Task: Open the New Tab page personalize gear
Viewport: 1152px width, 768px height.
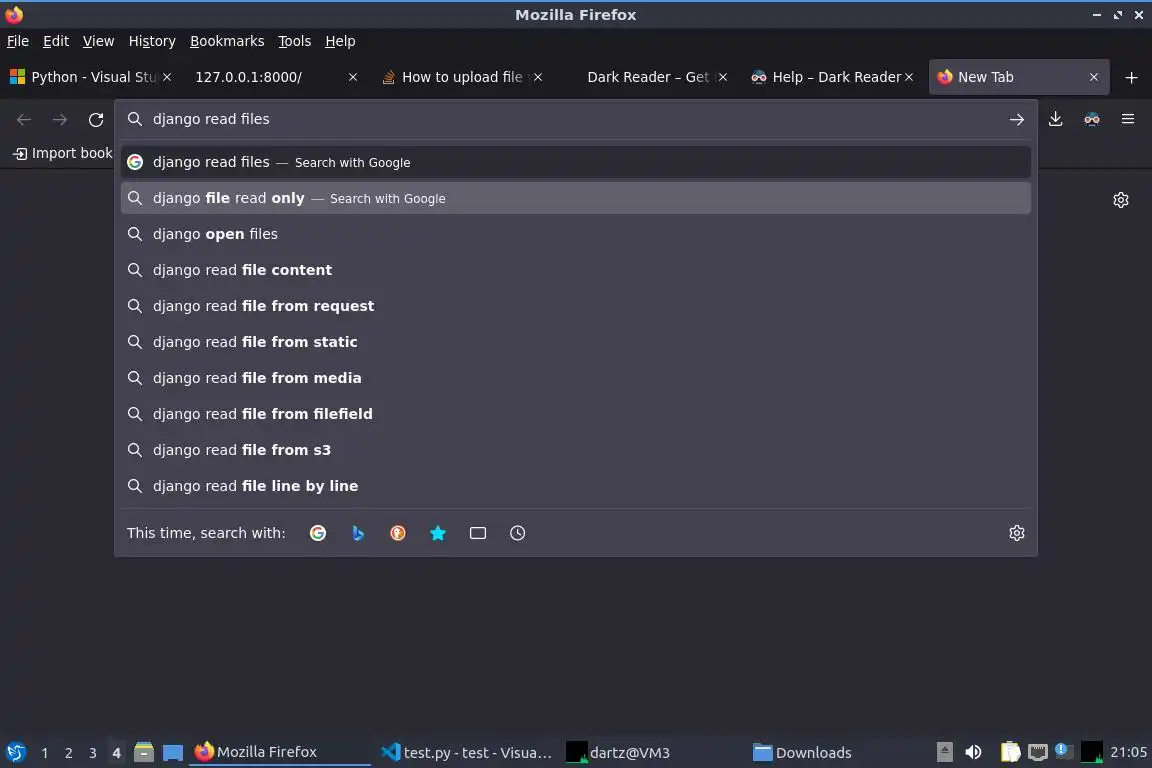Action: [x=1120, y=200]
